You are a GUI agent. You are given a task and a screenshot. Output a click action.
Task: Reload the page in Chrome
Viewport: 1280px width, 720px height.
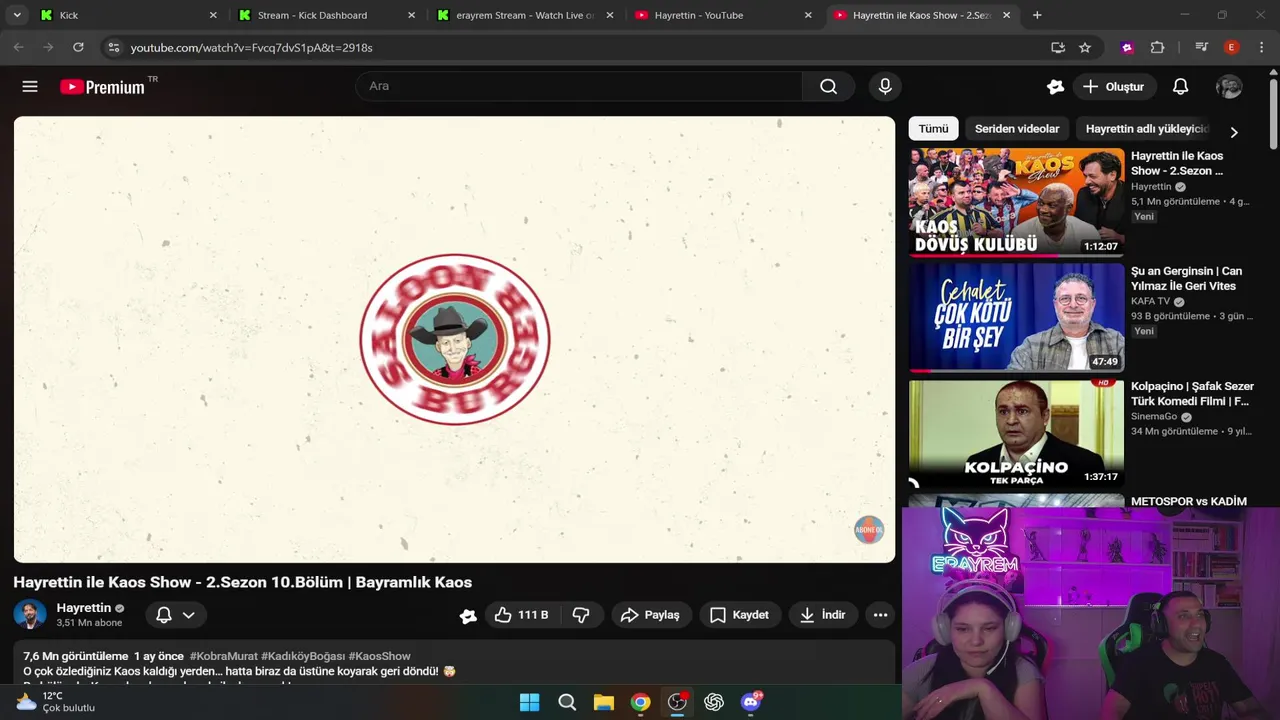click(78, 47)
